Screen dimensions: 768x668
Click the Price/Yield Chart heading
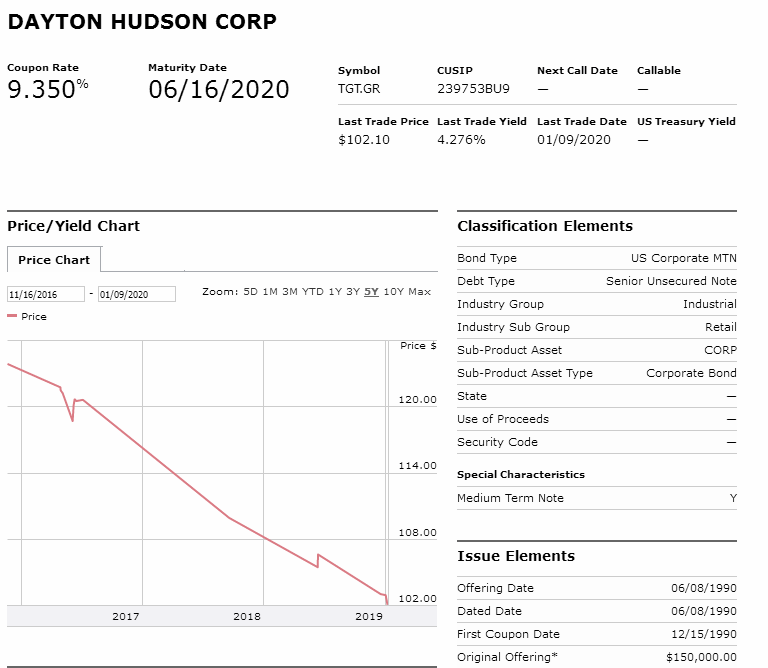(x=73, y=226)
